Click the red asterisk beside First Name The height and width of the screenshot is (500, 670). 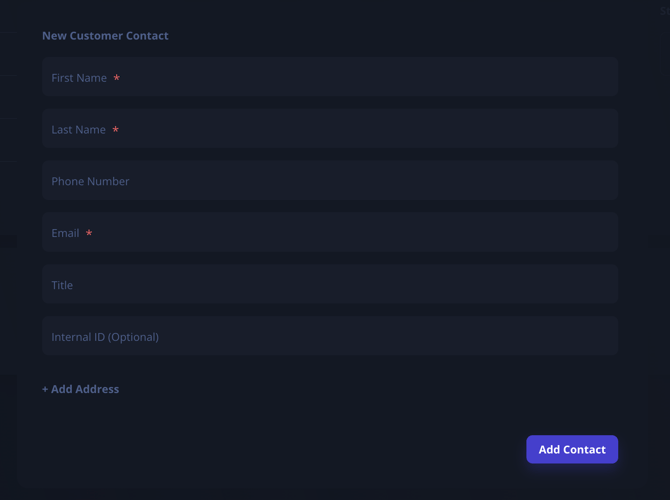coord(117,78)
